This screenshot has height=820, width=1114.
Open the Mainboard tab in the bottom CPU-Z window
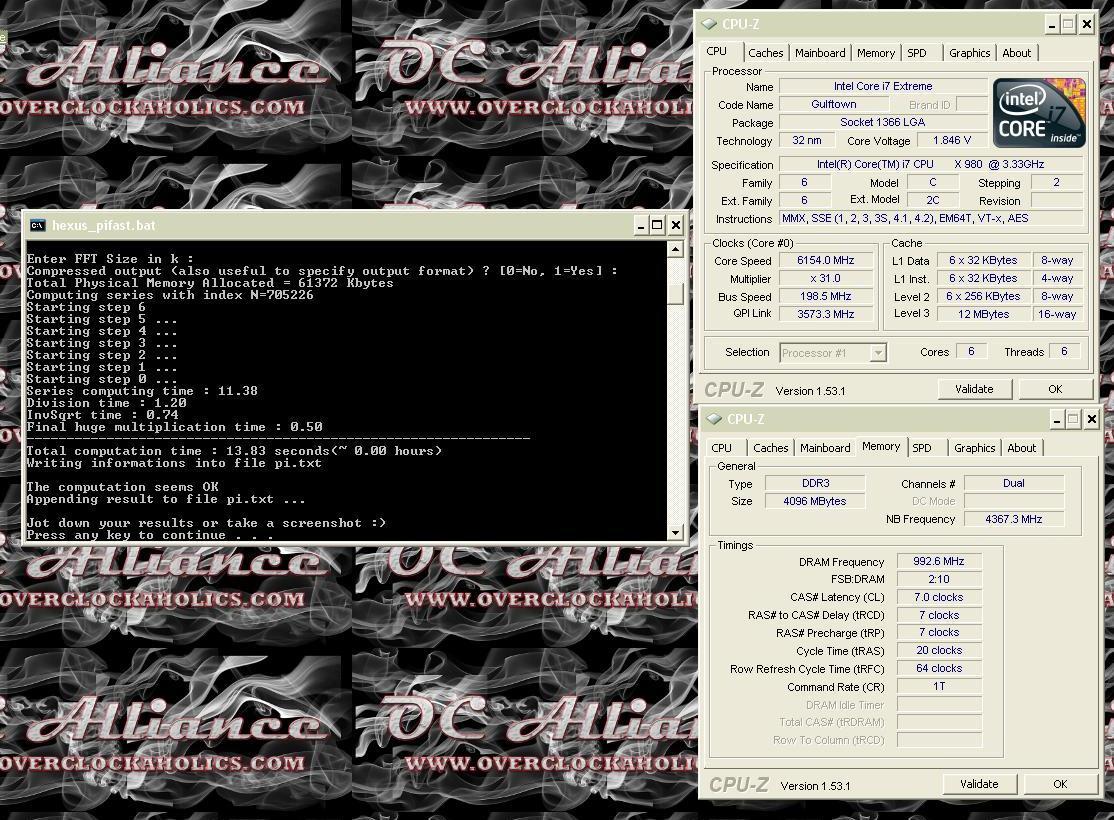[x=825, y=448]
